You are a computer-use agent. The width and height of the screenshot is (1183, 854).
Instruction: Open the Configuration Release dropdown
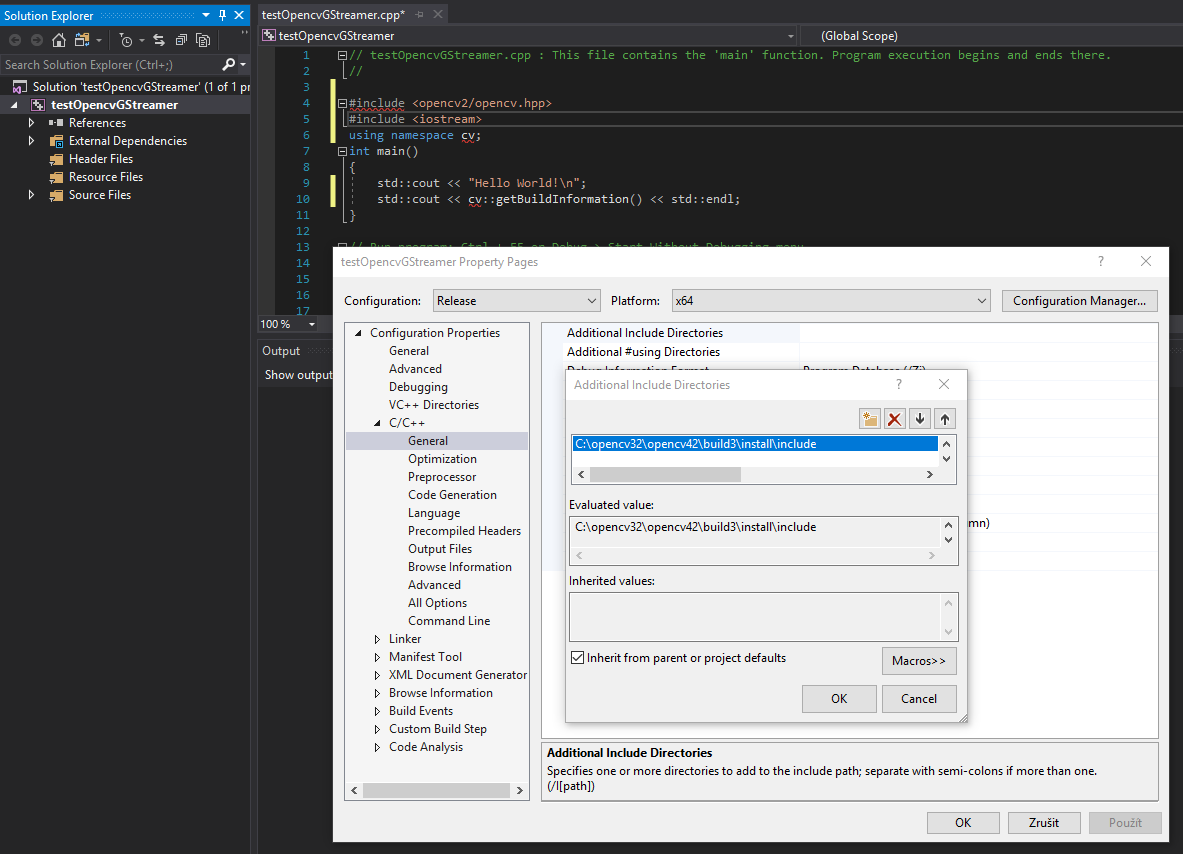(517, 300)
